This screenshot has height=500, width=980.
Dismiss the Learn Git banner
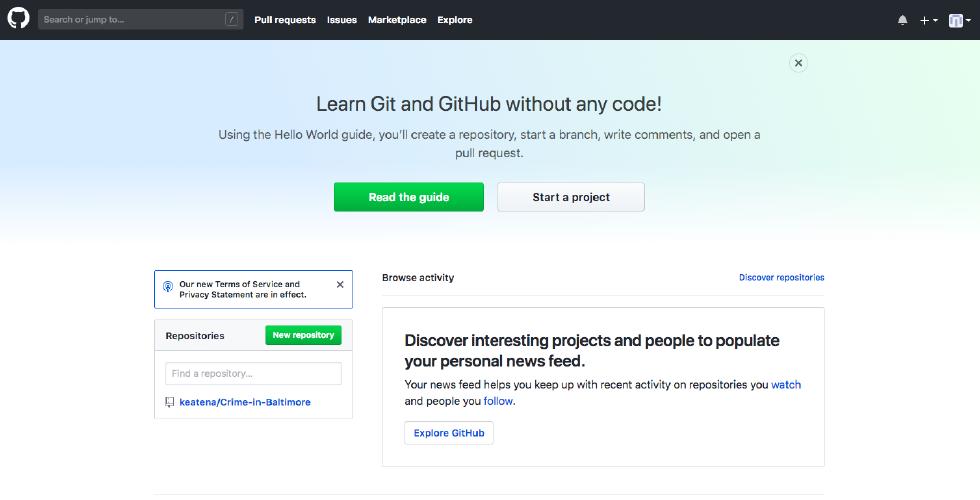click(x=798, y=63)
